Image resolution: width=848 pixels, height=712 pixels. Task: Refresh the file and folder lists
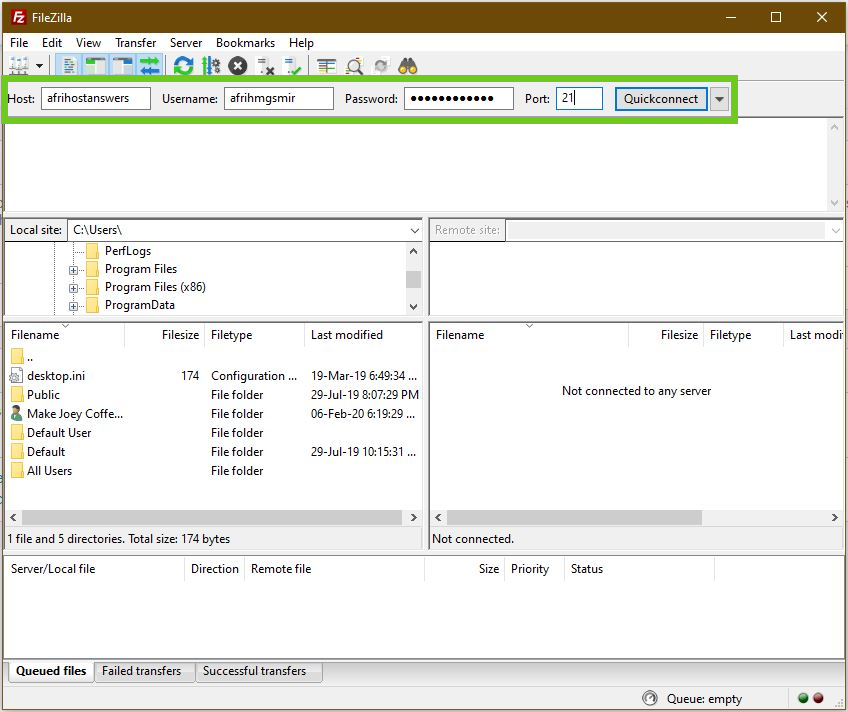pyautogui.click(x=183, y=65)
